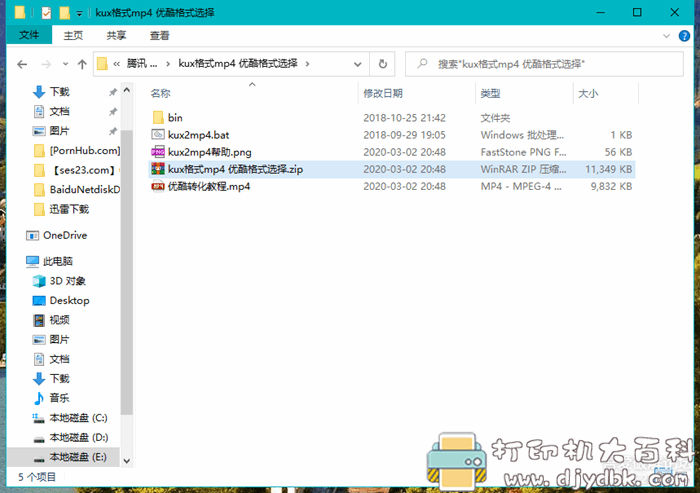This screenshot has height=493, width=700.
Task: Click the kux格式mp4 breadcrumb segment
Action: (238, 64)
